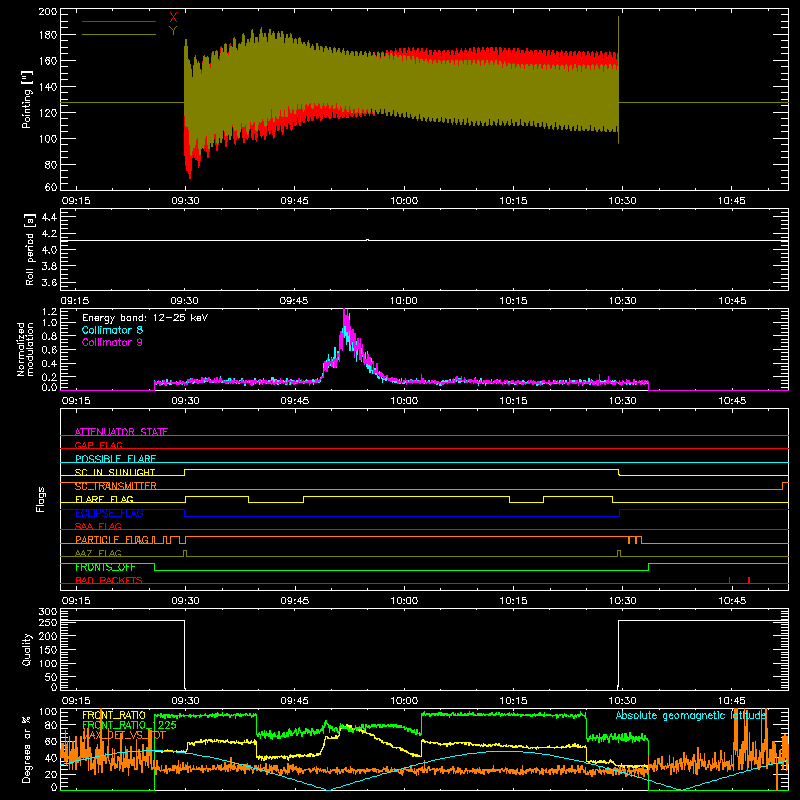Click the ATTENUATOR_STATE flag label
The height and width of the screenshot is (800, 800).
[x=121, y=432]
